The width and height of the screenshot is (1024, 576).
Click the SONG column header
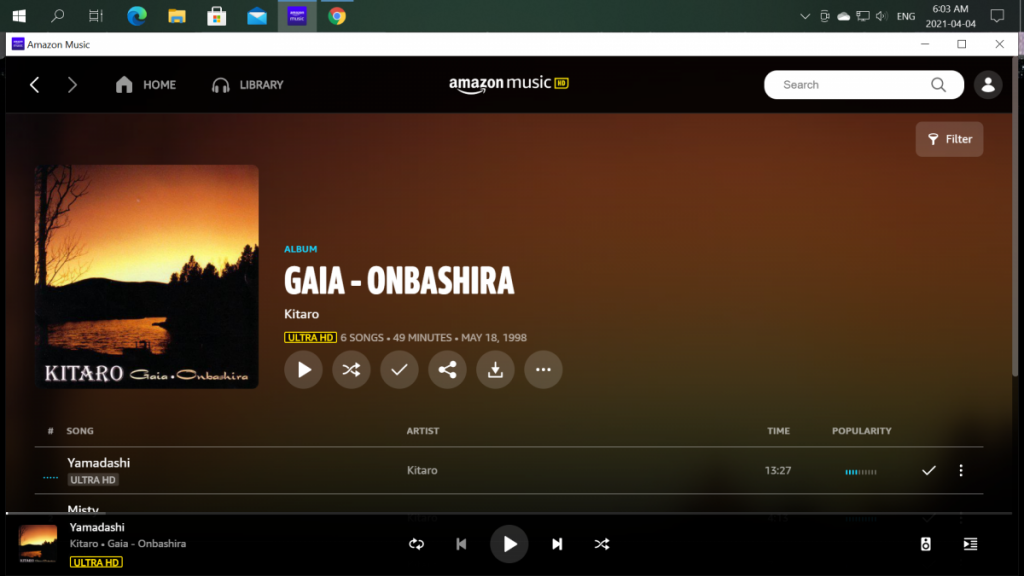pyautogui.click(x=80, y=431)
